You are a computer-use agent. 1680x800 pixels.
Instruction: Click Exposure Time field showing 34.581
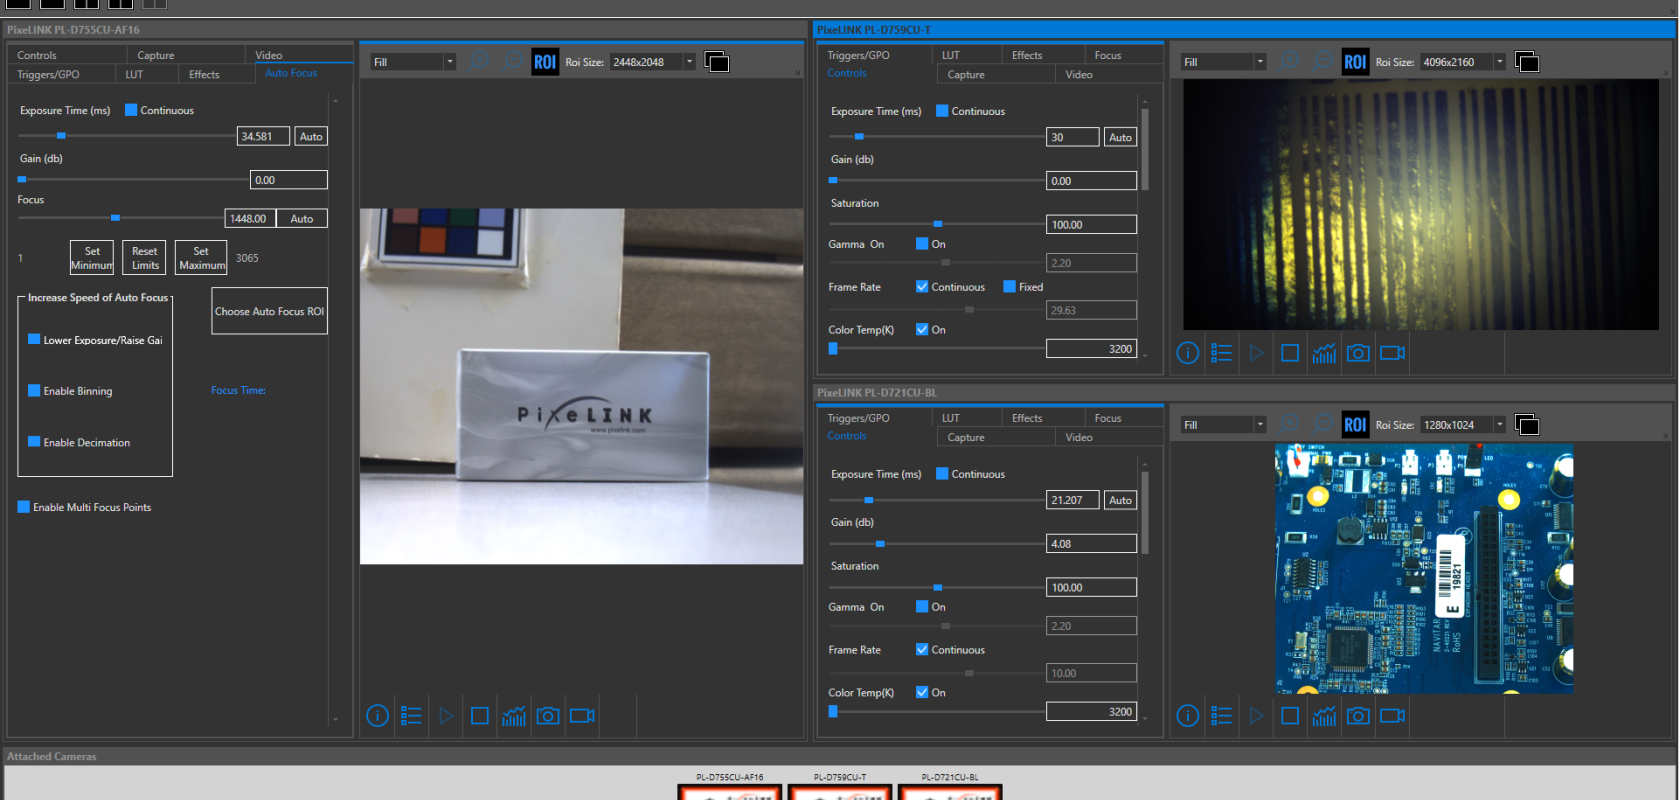(263, 136)
